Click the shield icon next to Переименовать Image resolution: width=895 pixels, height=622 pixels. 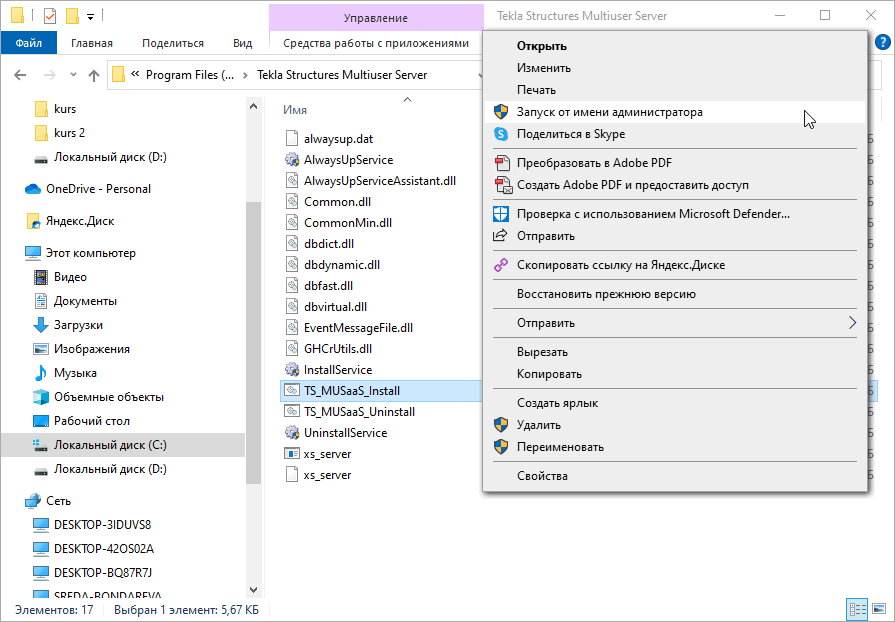pos(501,447)
